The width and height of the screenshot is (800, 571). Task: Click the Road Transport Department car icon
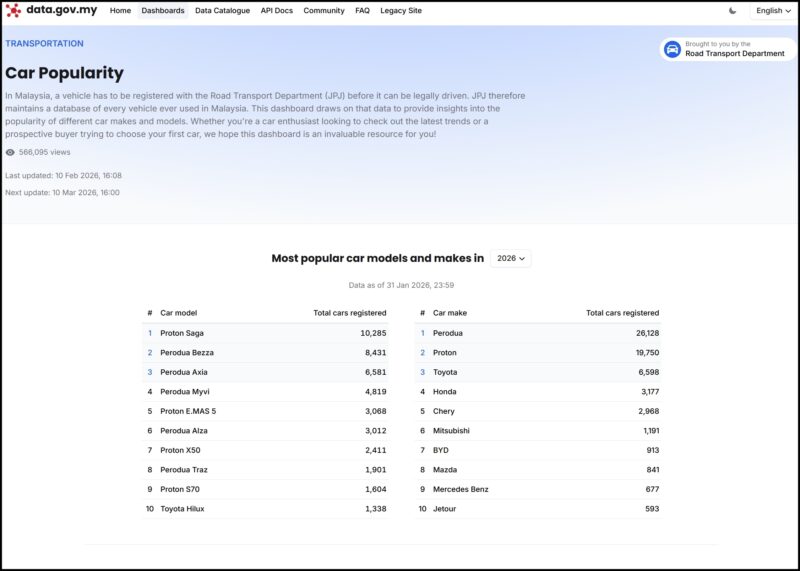(672, 49)
